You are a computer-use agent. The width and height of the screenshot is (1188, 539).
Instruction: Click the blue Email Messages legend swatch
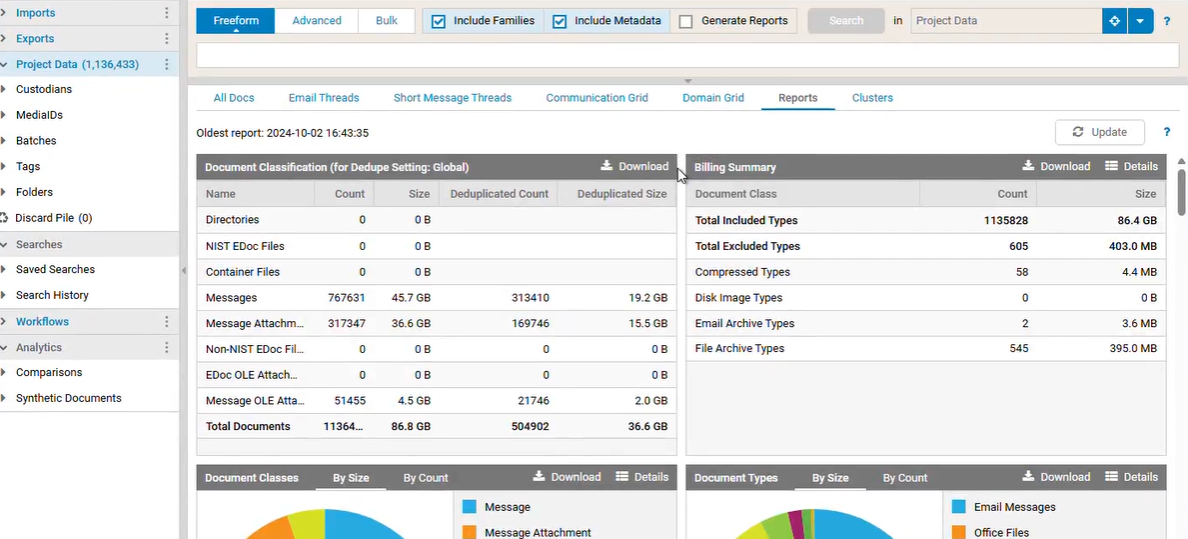tap(959, 507)
